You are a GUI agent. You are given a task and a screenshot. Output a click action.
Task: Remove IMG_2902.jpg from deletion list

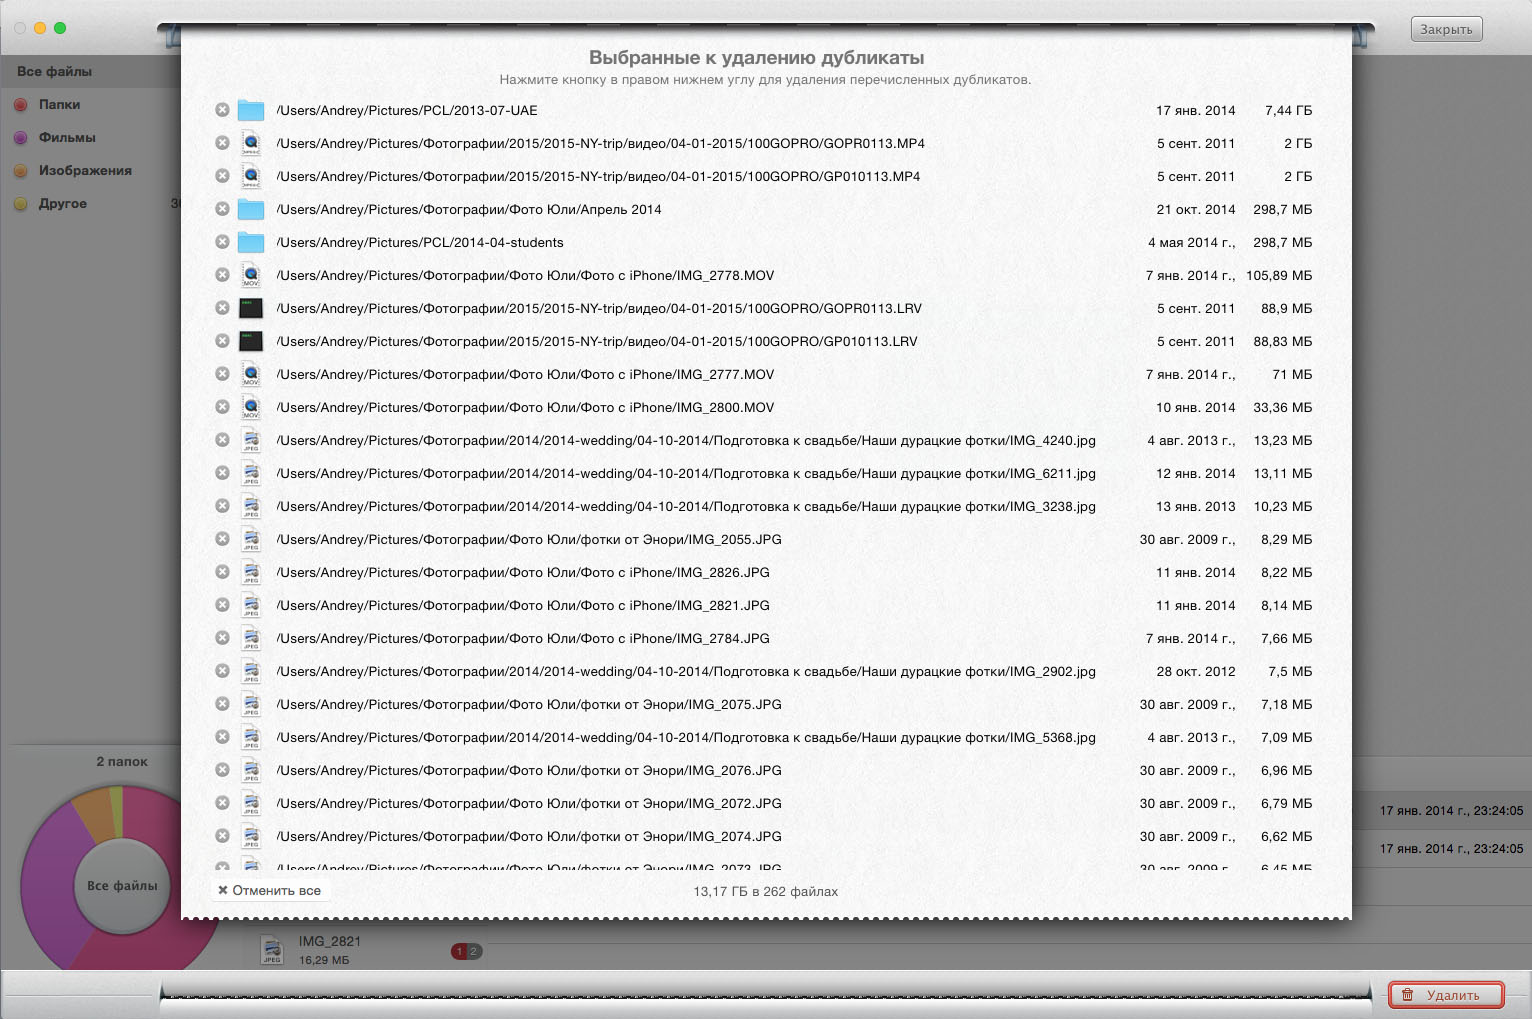tap(222, 671)
